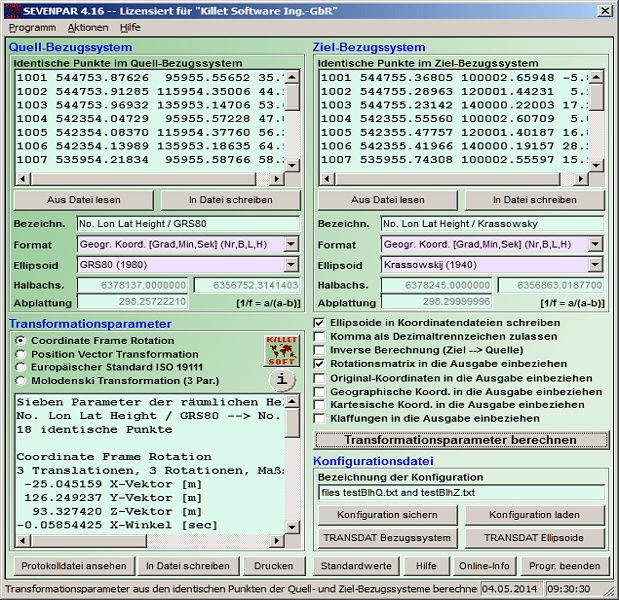Open TRANSDAT Ellipsoide

[535, 538]
